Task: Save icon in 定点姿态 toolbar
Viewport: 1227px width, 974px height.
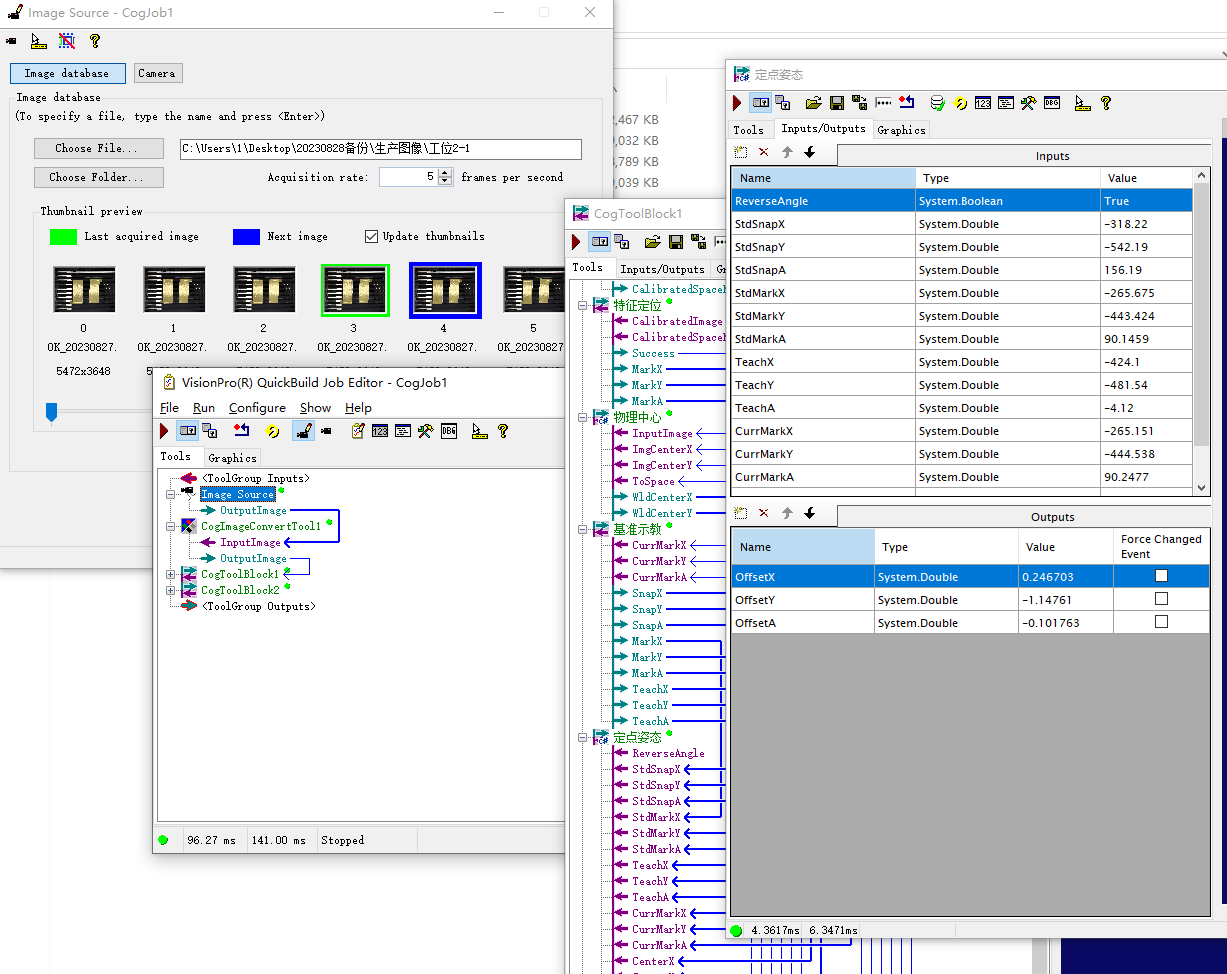Action: (x=837, y=103)
